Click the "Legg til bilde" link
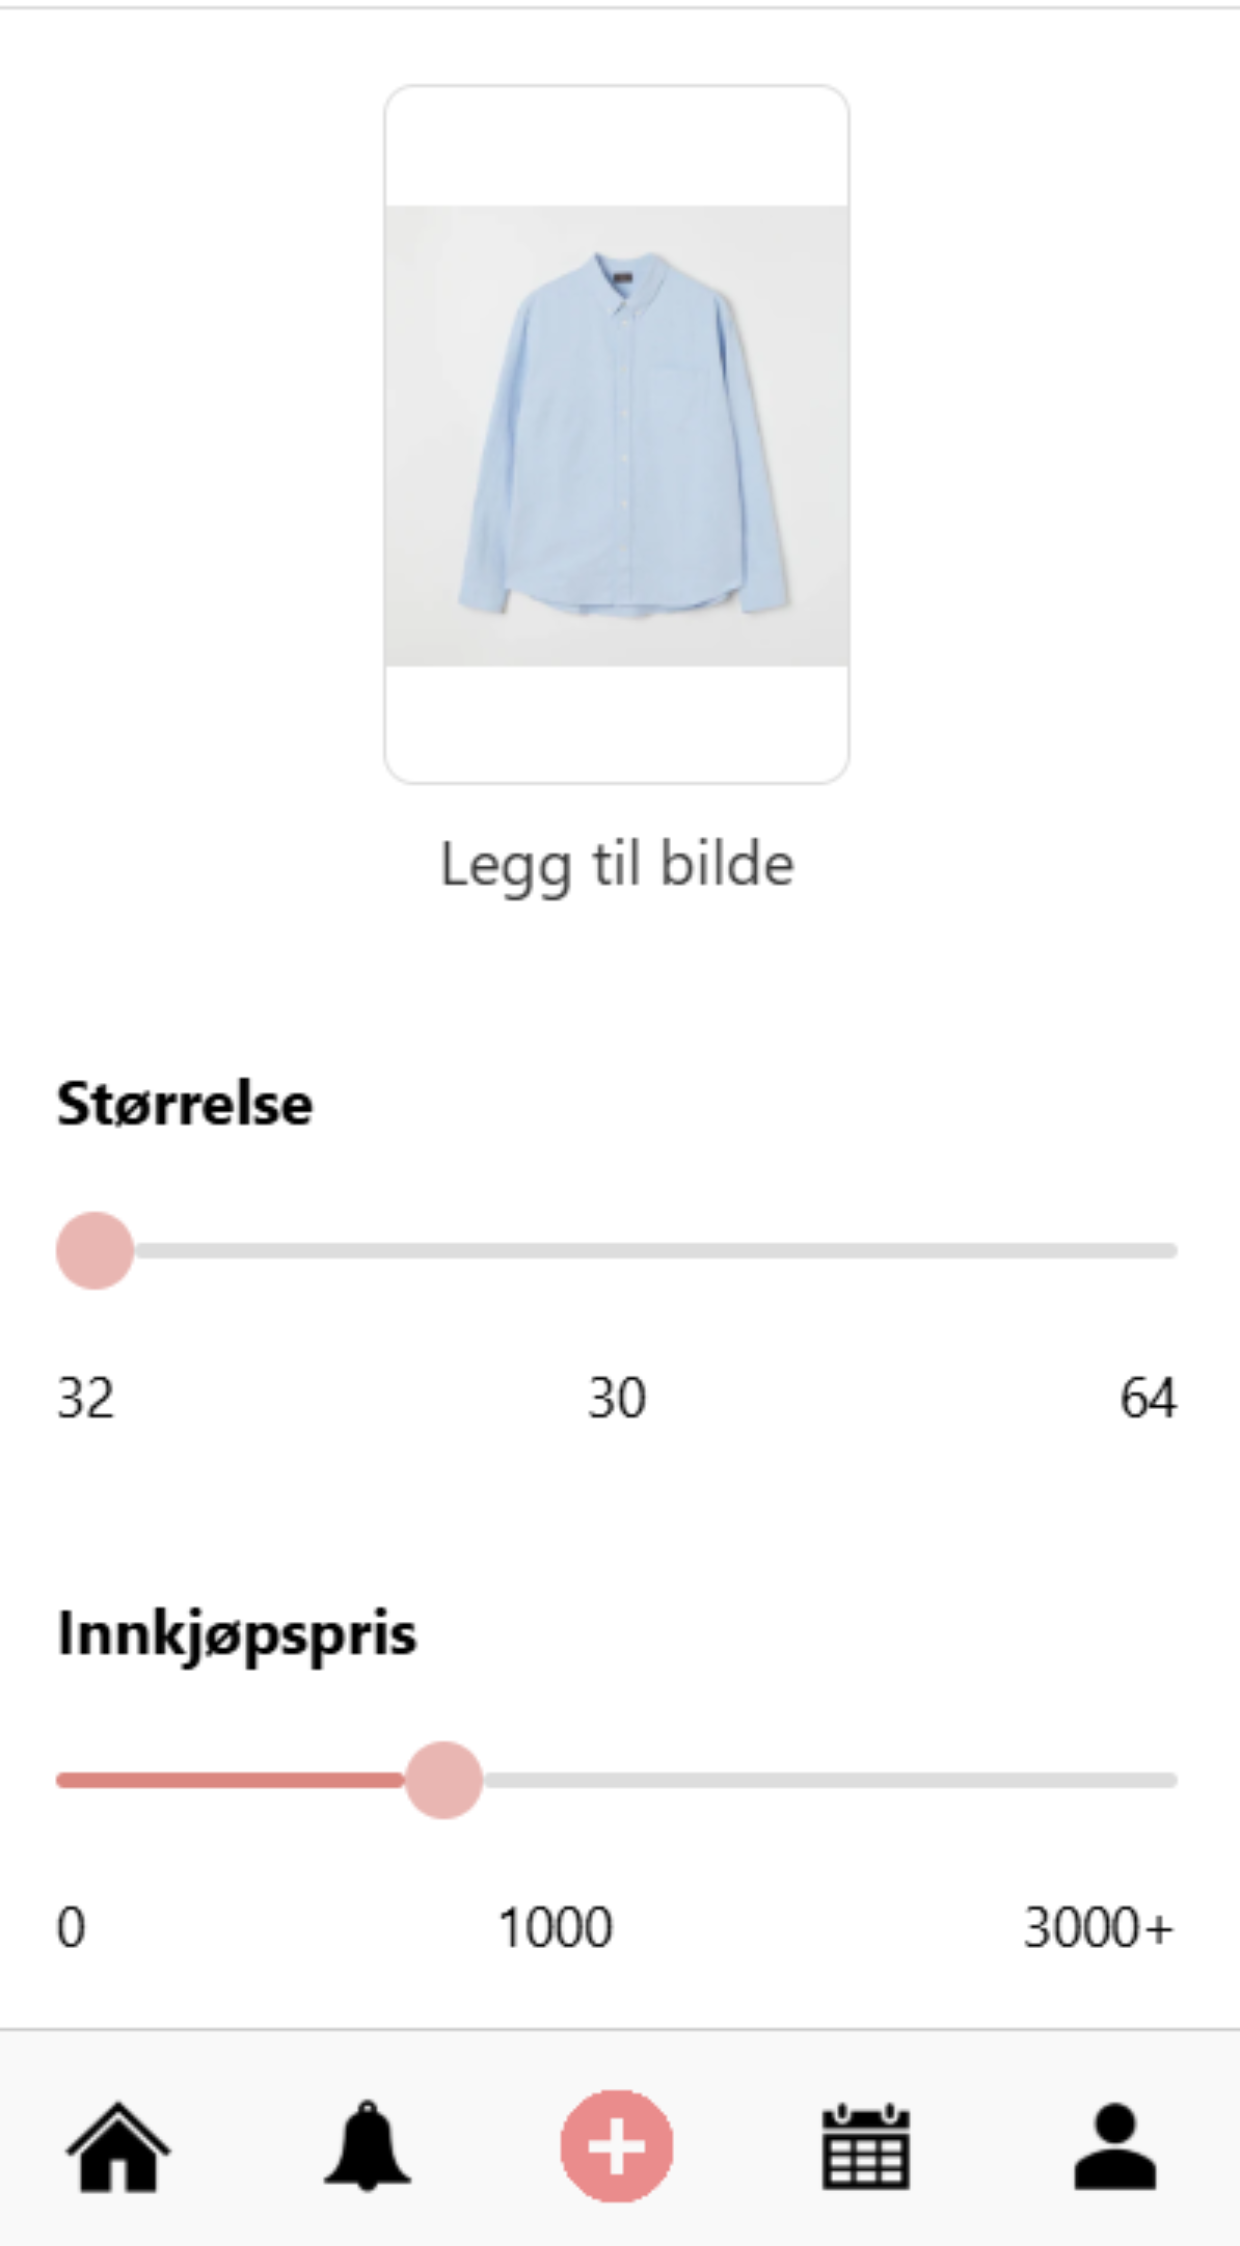Viewport: 1240px width, 2246px height. [x=617, y=864]
